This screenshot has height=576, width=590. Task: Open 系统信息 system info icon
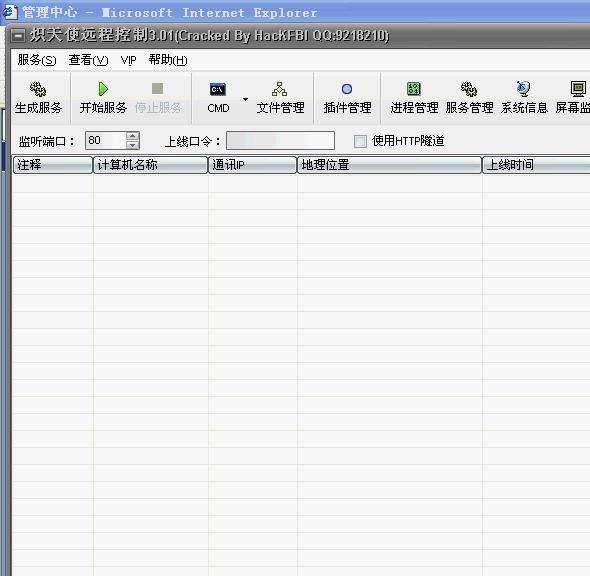point(523,89)
